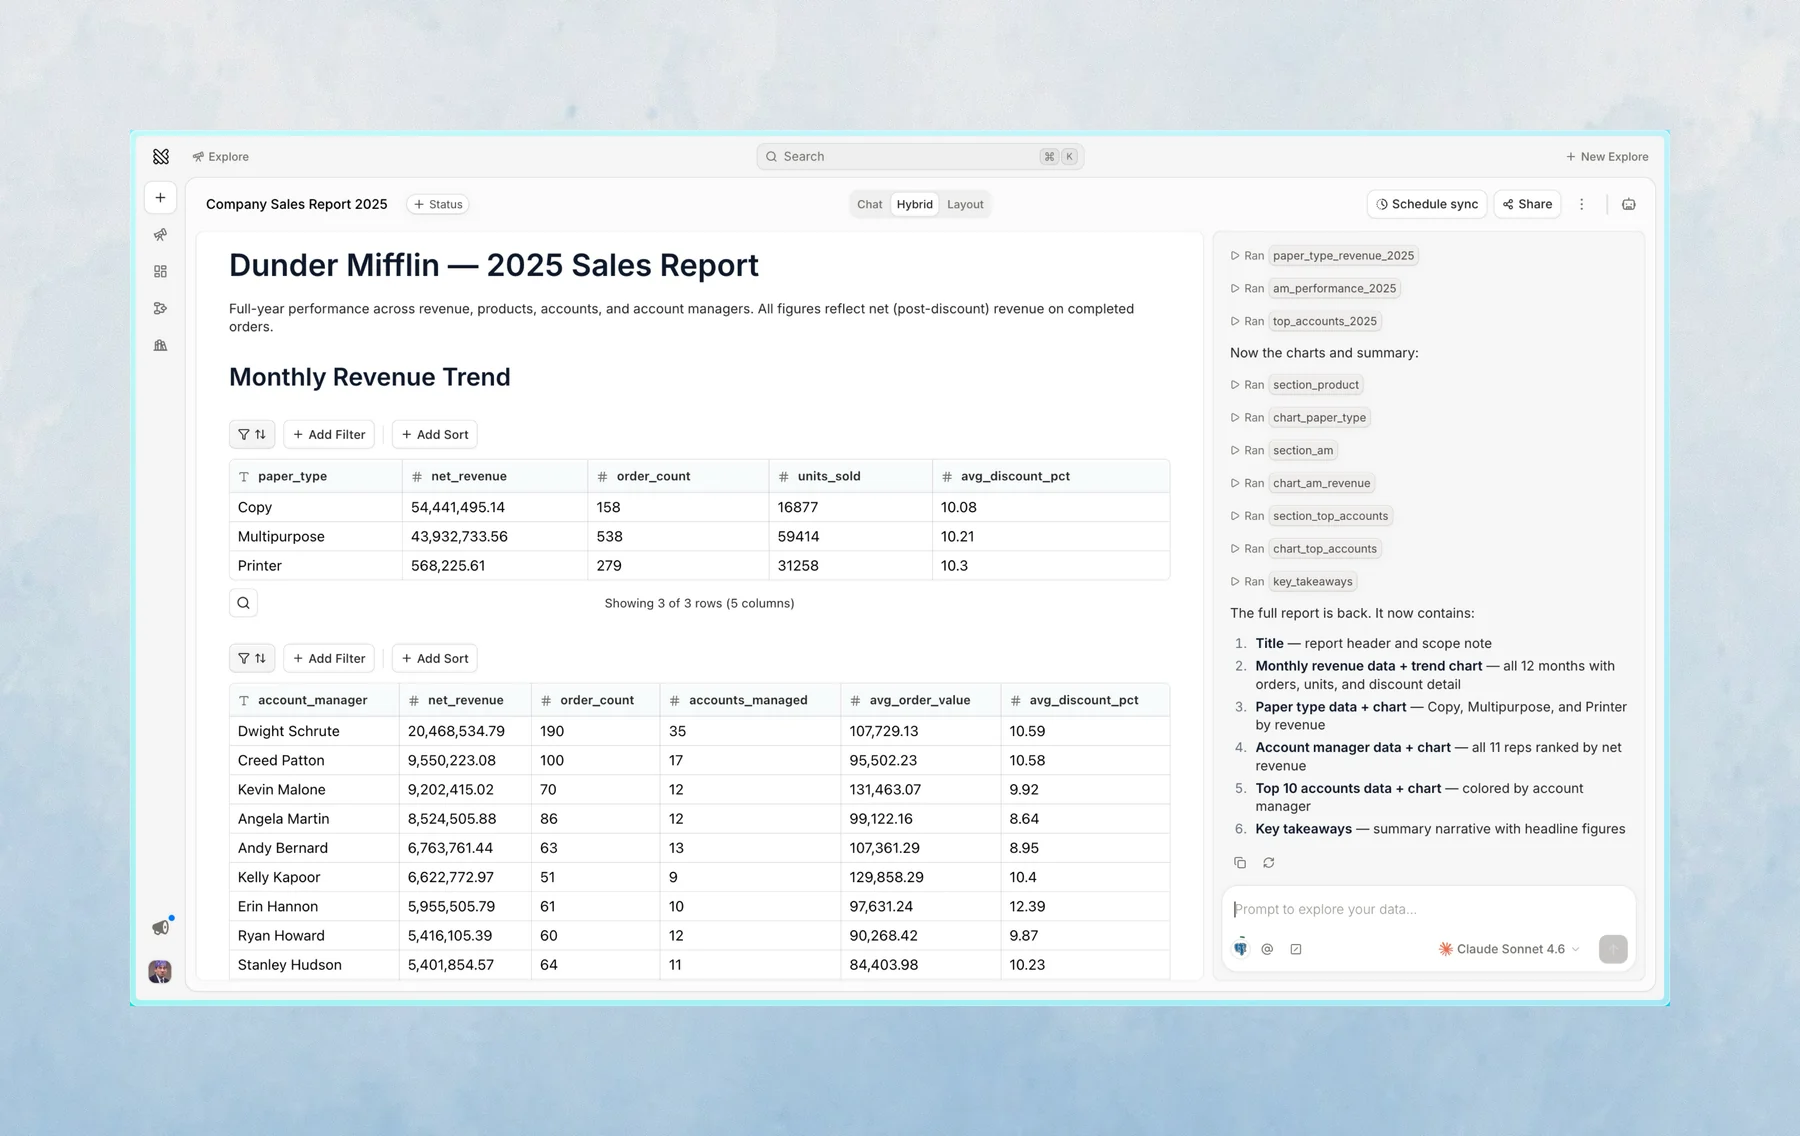
Task: Expand the section_top_accounts run step
Action: [x=1311, y=516]
